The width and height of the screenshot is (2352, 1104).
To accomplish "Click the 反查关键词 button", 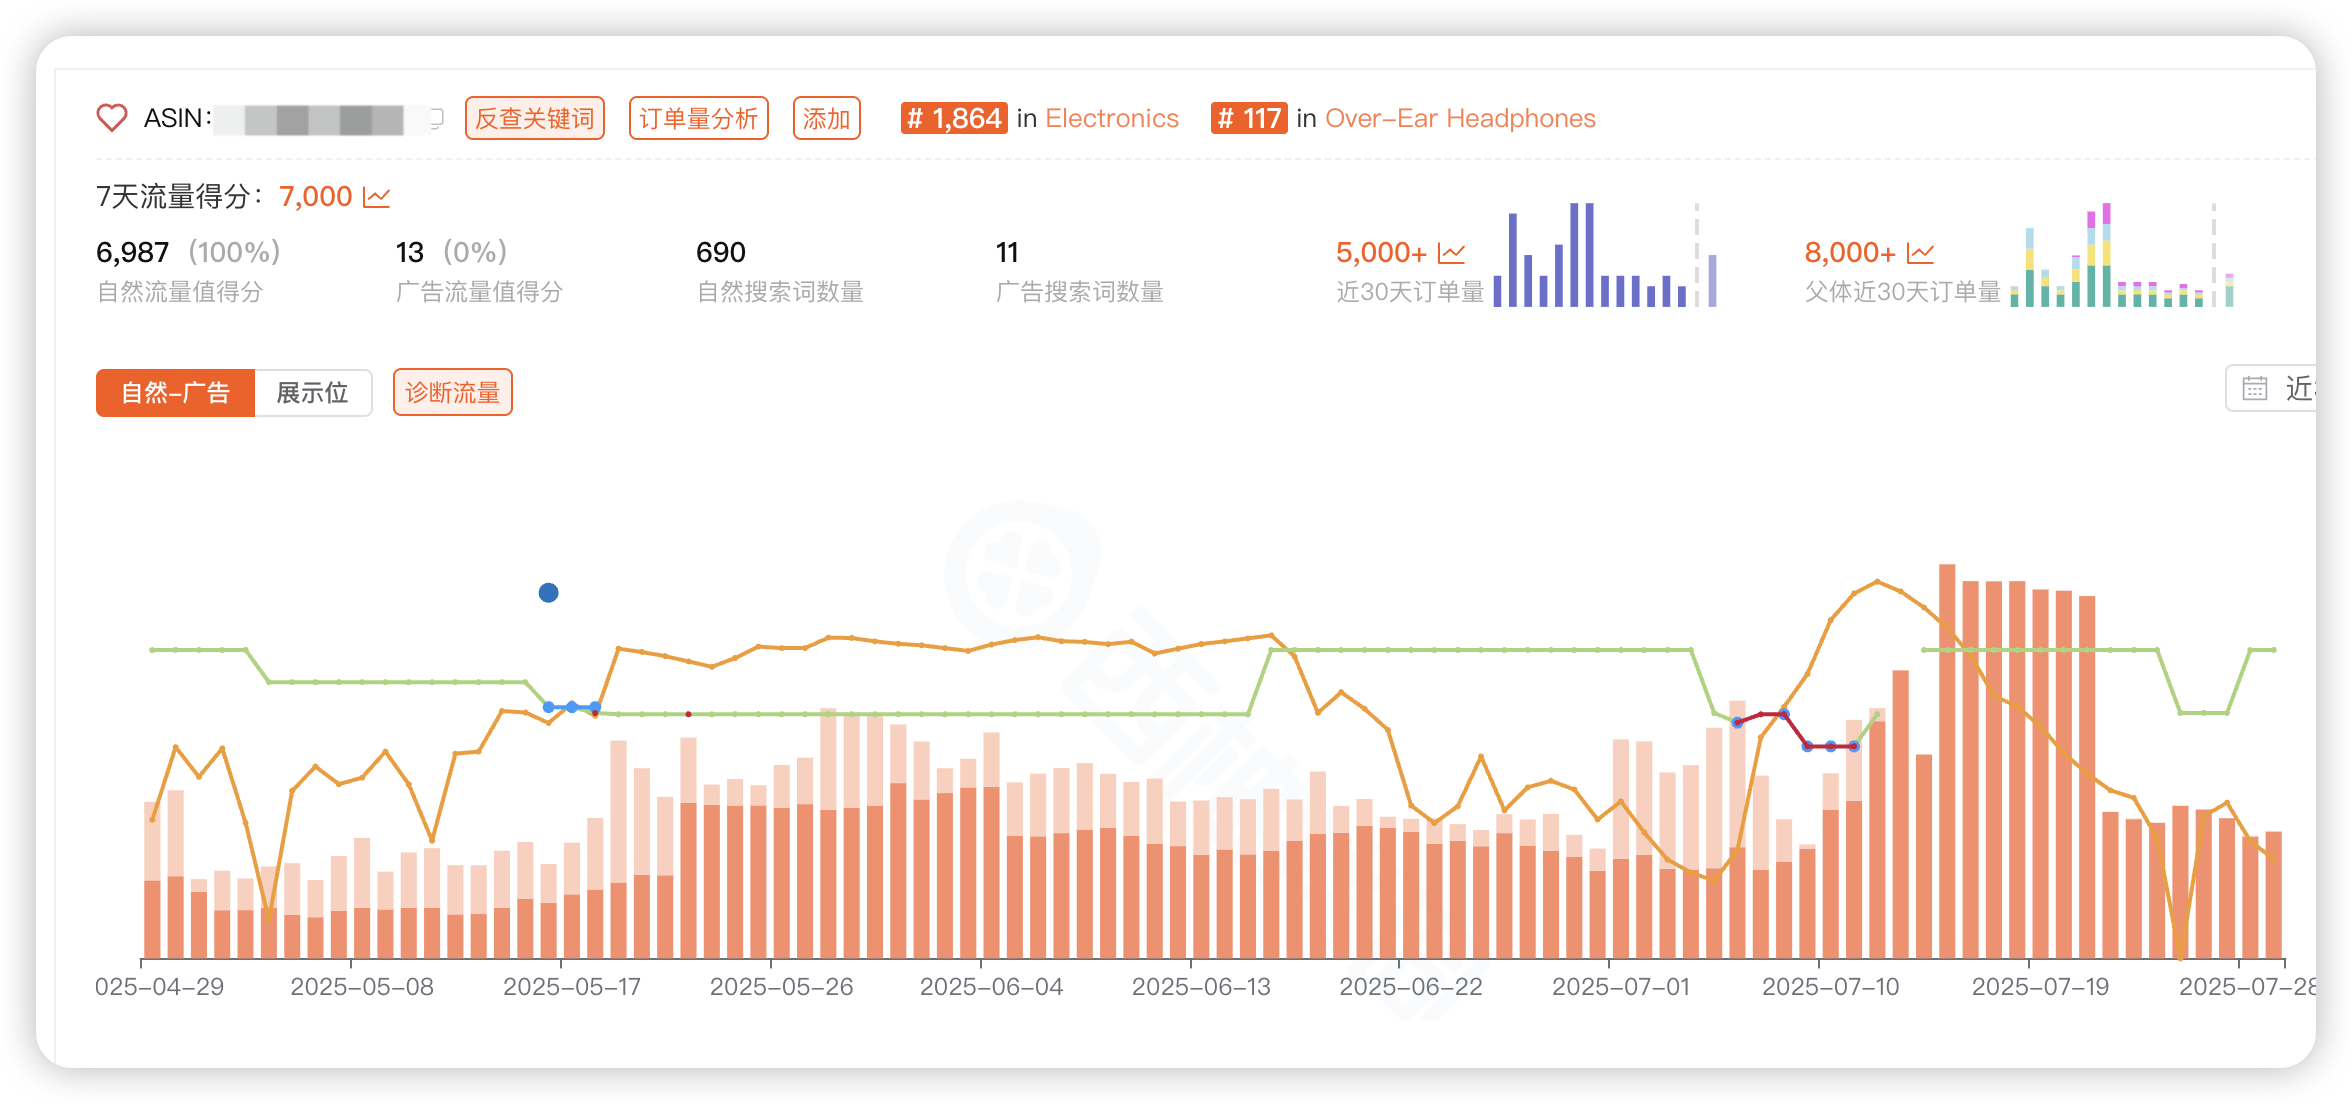I will pos(534,118).
